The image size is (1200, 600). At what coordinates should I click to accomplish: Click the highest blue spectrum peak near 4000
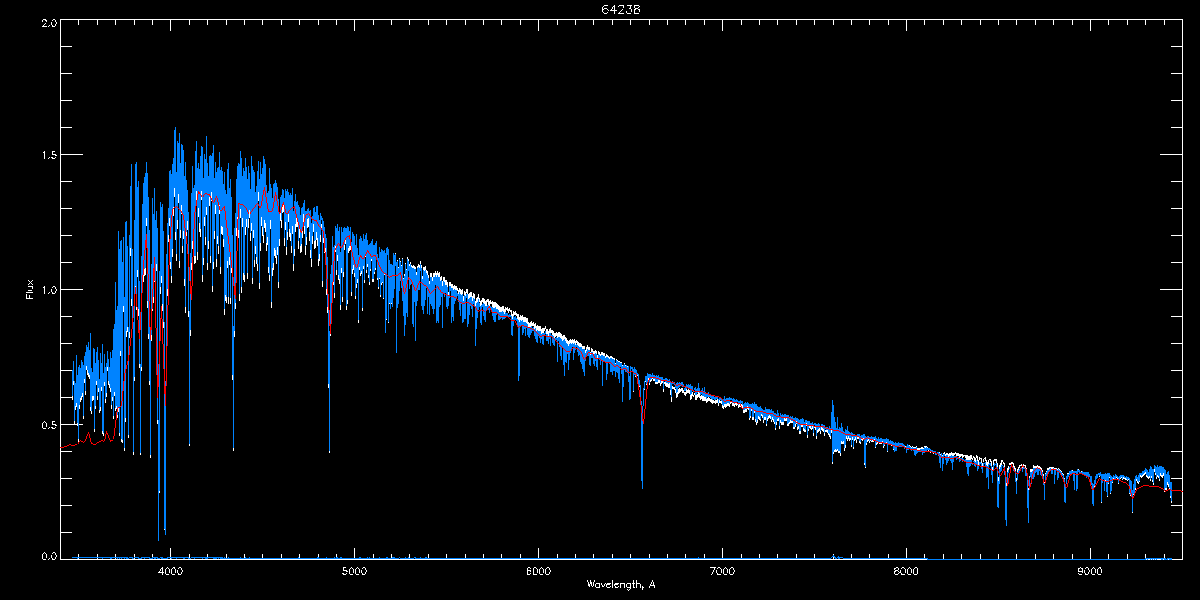pos(175,129)
